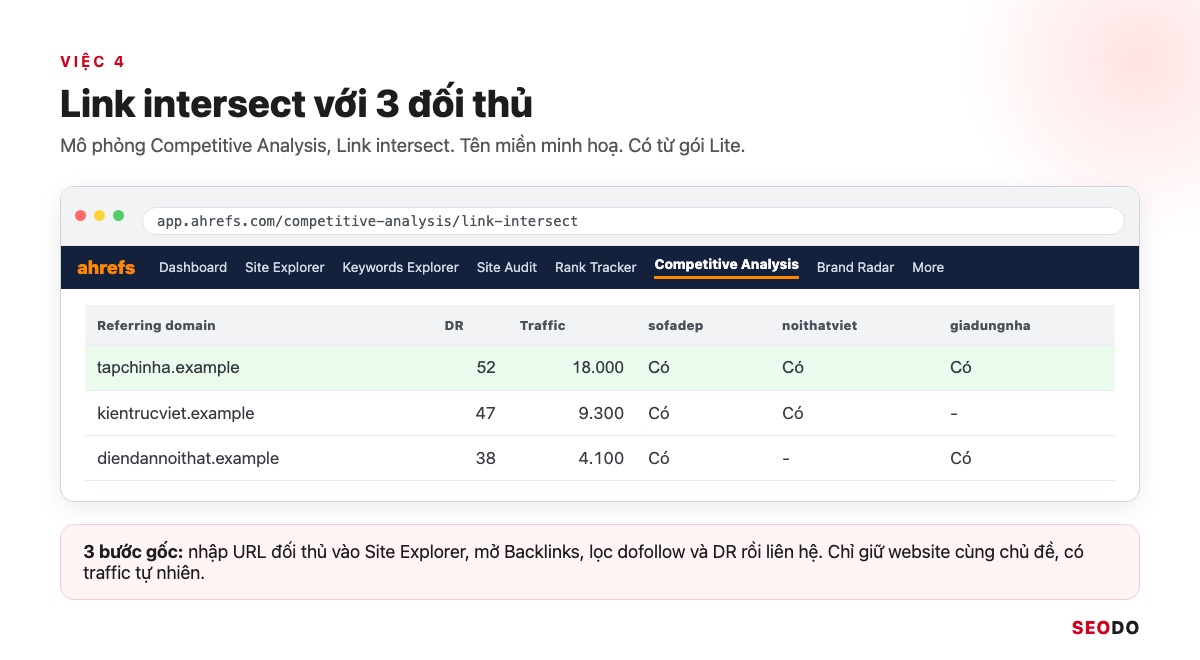Click tapchinha row's giadungnha 'Có' cell
The height and width of the screenshot is (660, 1200).
tap(960, 367)
